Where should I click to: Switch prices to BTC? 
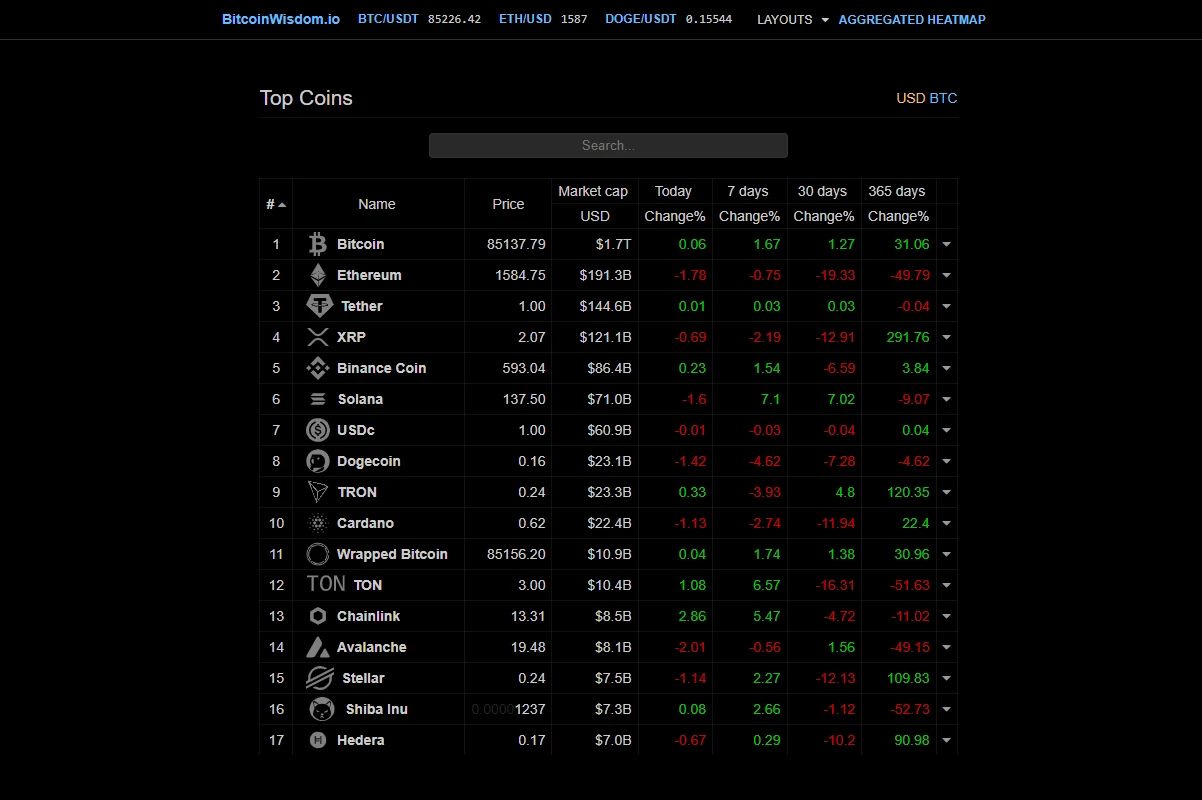[943, 98]
